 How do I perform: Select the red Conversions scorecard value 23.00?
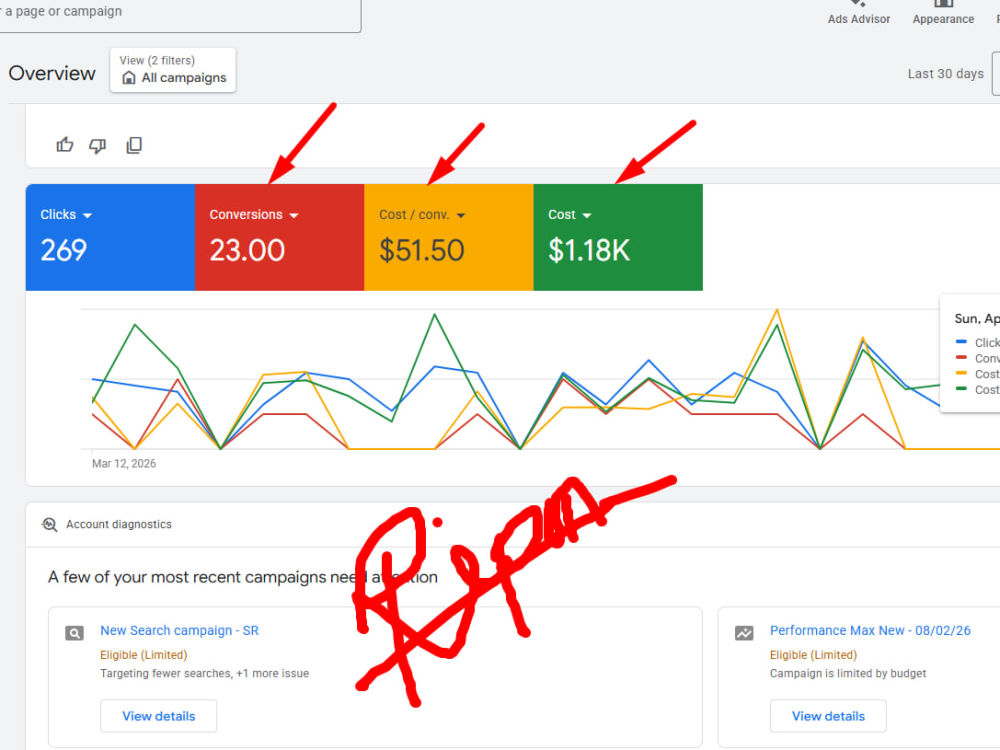click(x=247, y=251)
